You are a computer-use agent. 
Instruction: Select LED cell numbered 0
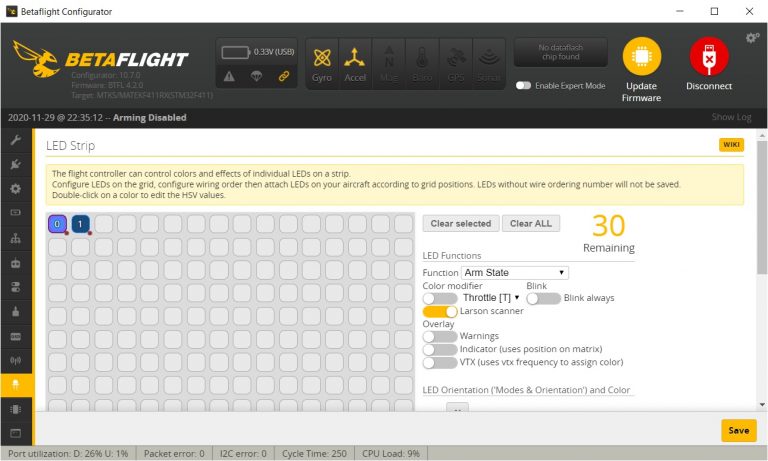click(x=57, y=224)
